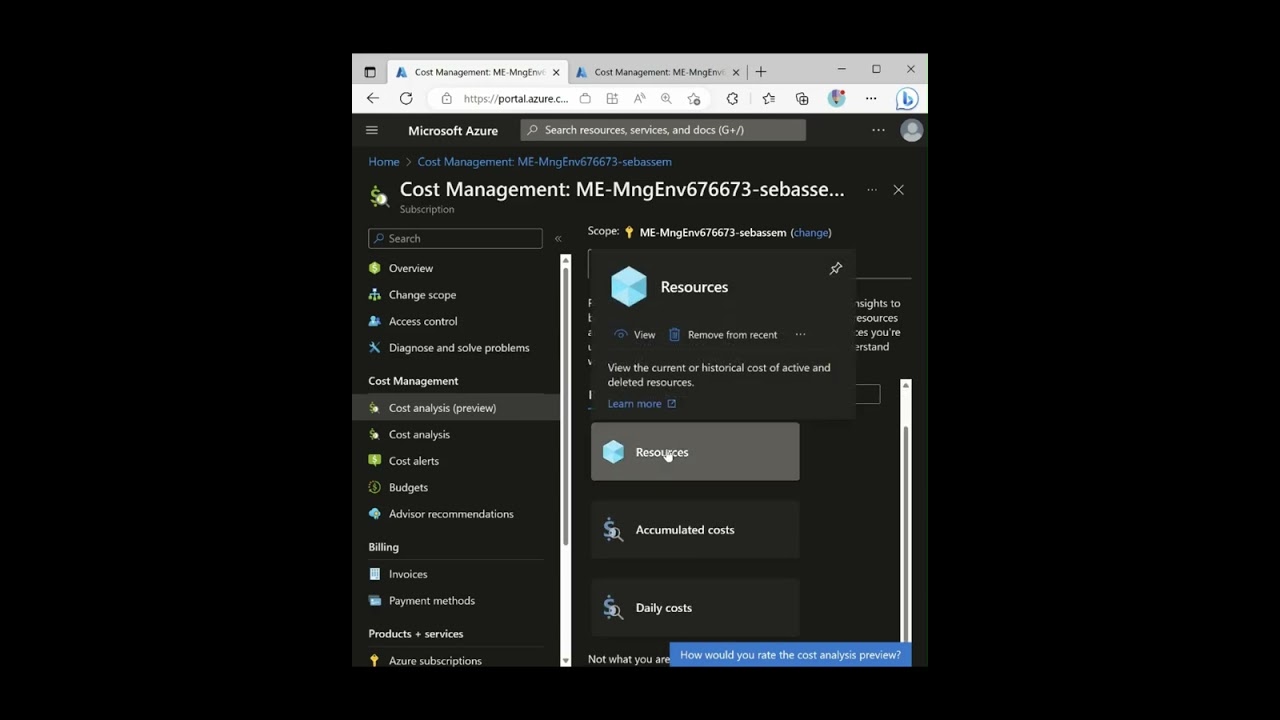Click the scope change link
Screen dimensions: 1280x720
[x=811, y=232]
